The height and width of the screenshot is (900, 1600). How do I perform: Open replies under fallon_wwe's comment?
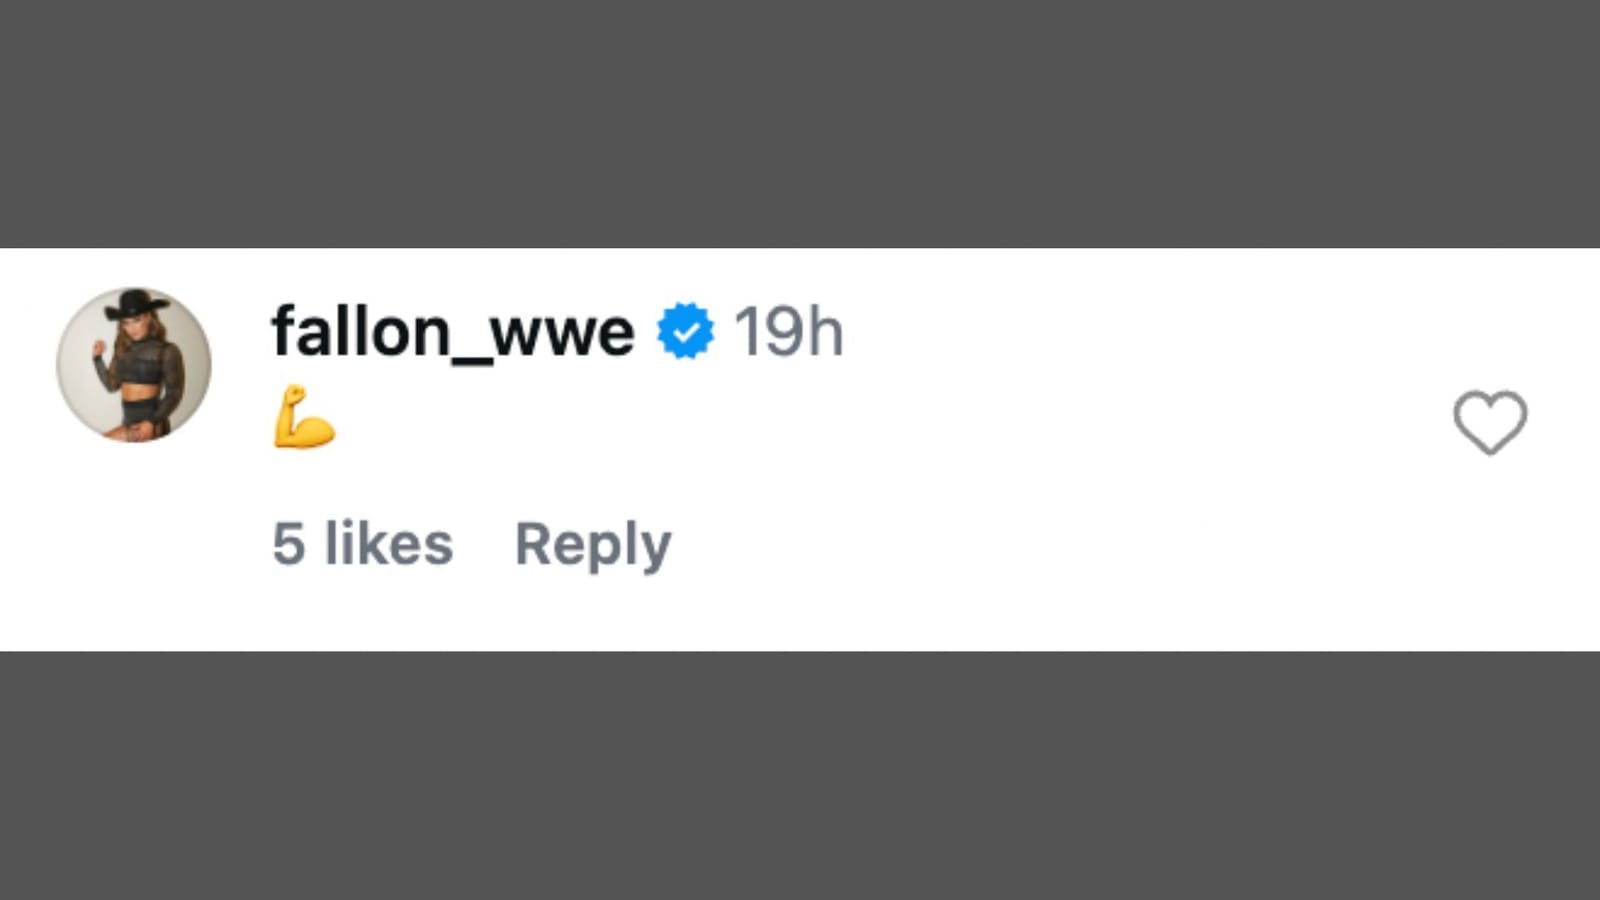pos(592,543)
